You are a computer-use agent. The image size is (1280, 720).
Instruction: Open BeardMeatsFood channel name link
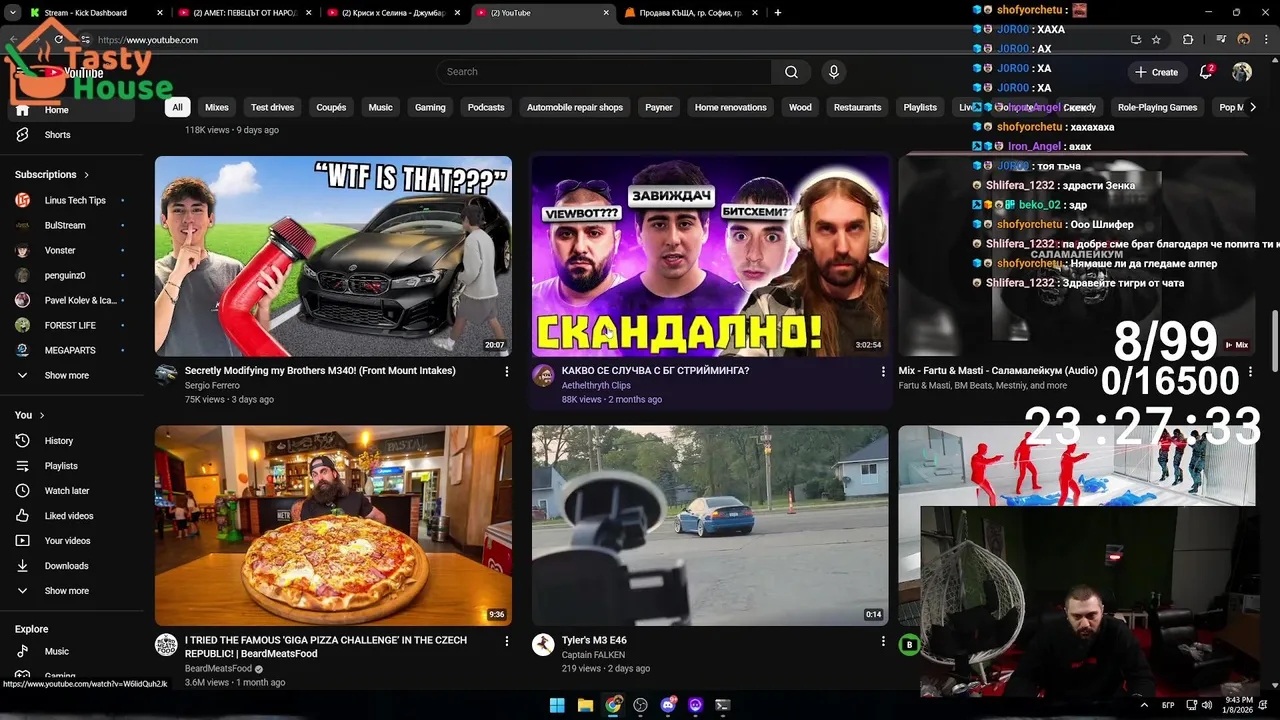(218, 669)
